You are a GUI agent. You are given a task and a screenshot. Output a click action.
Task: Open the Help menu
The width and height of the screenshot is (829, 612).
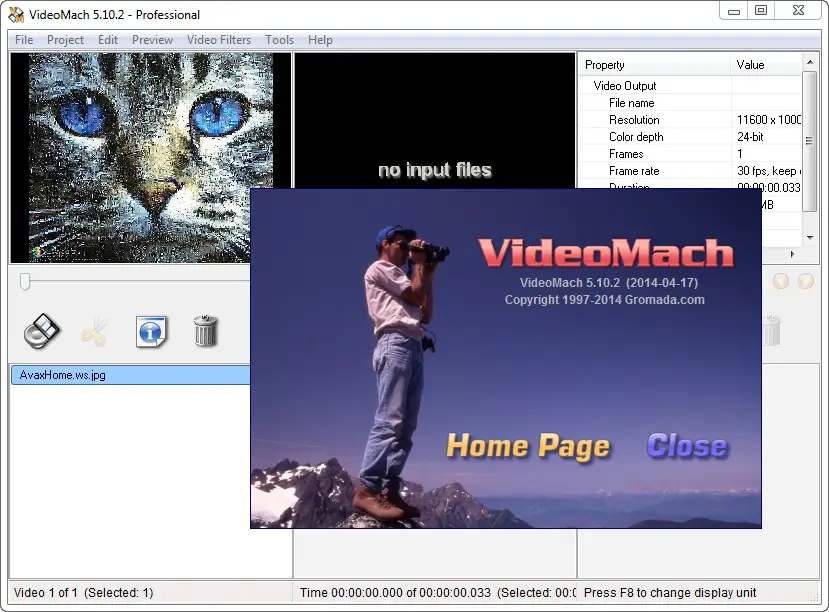pyautogui.click(x=320, y=40)
